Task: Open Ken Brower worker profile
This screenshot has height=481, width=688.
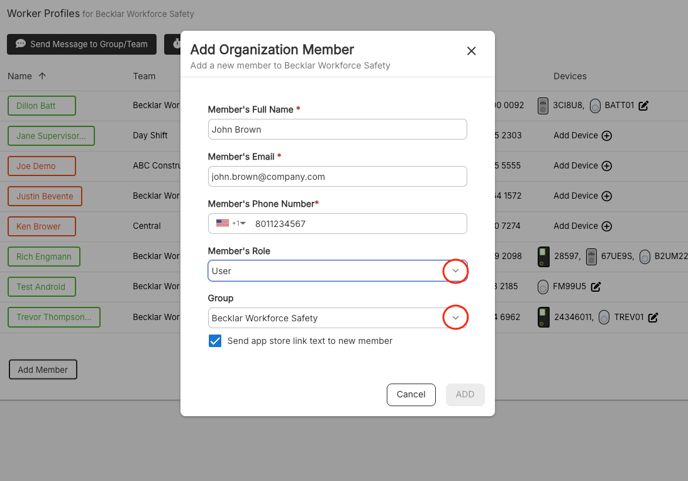Action: 42,226
